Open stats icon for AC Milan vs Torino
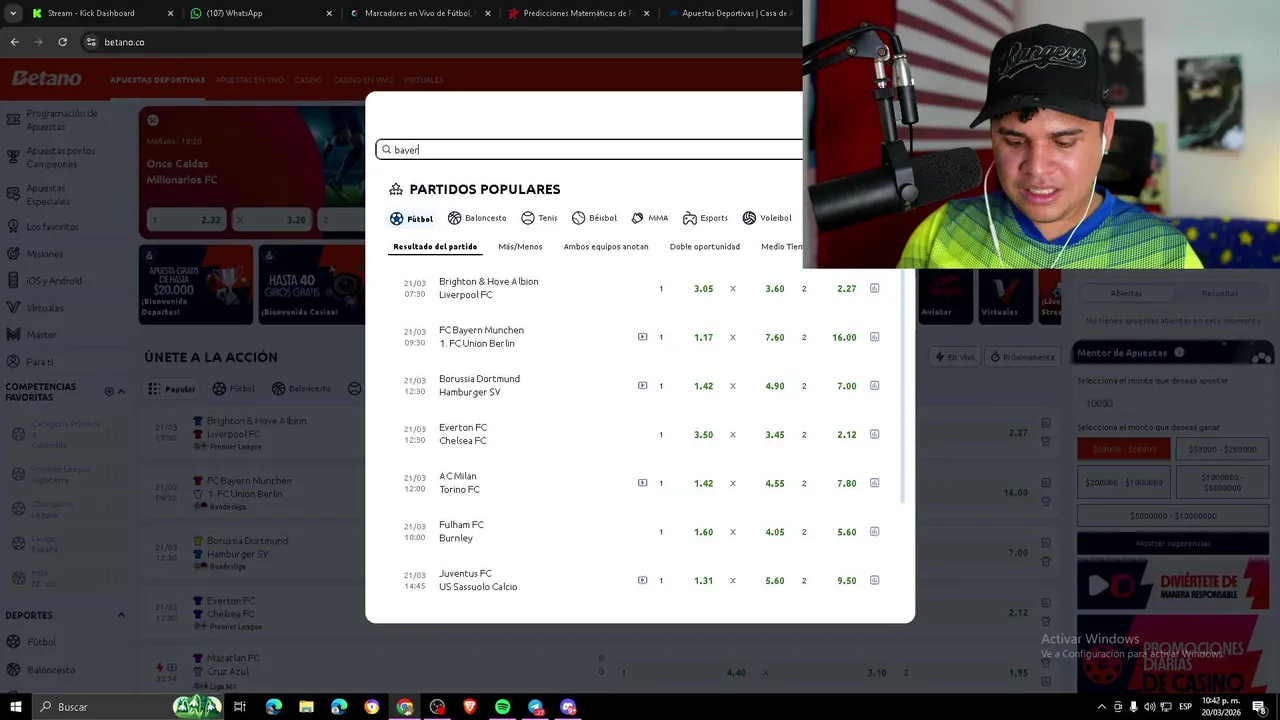The height and width of the screenshot is (720, 1280). point(874,483)
